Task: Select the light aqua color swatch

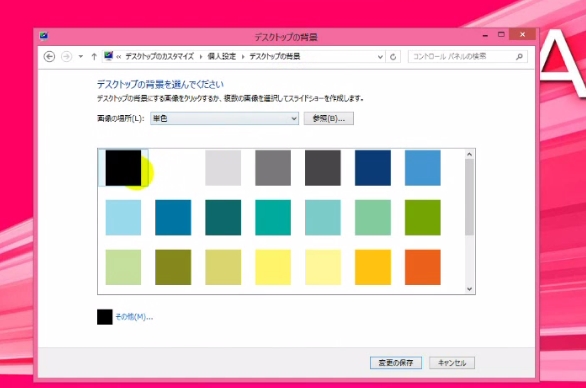Action: coord(323,218)
